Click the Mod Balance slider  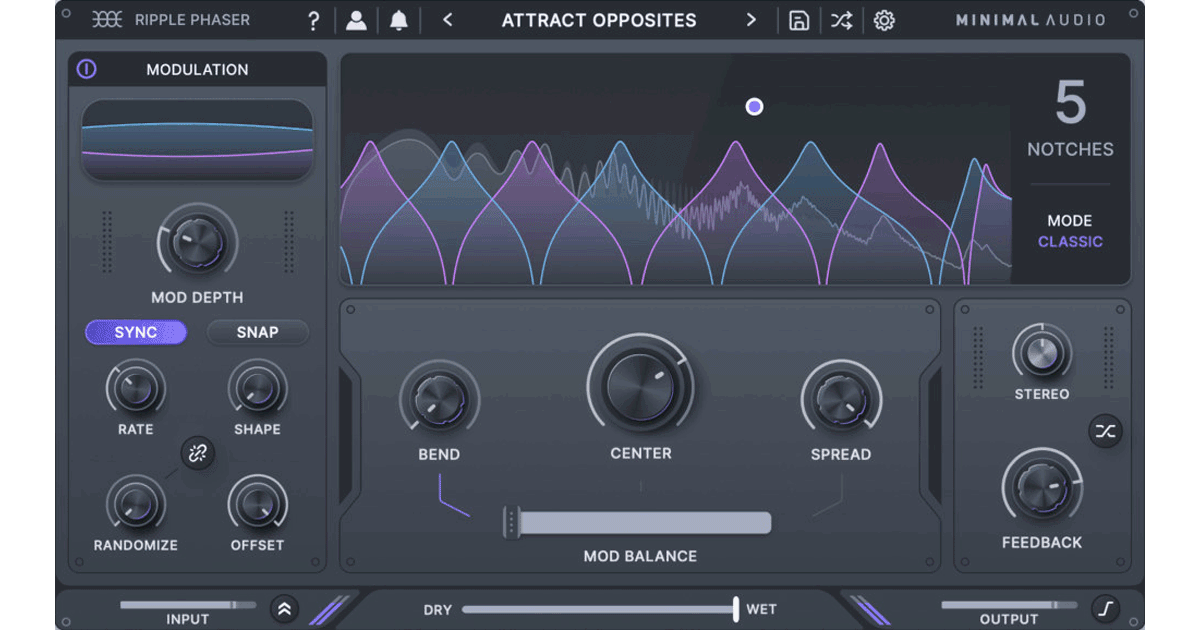[x=640, y=522]
